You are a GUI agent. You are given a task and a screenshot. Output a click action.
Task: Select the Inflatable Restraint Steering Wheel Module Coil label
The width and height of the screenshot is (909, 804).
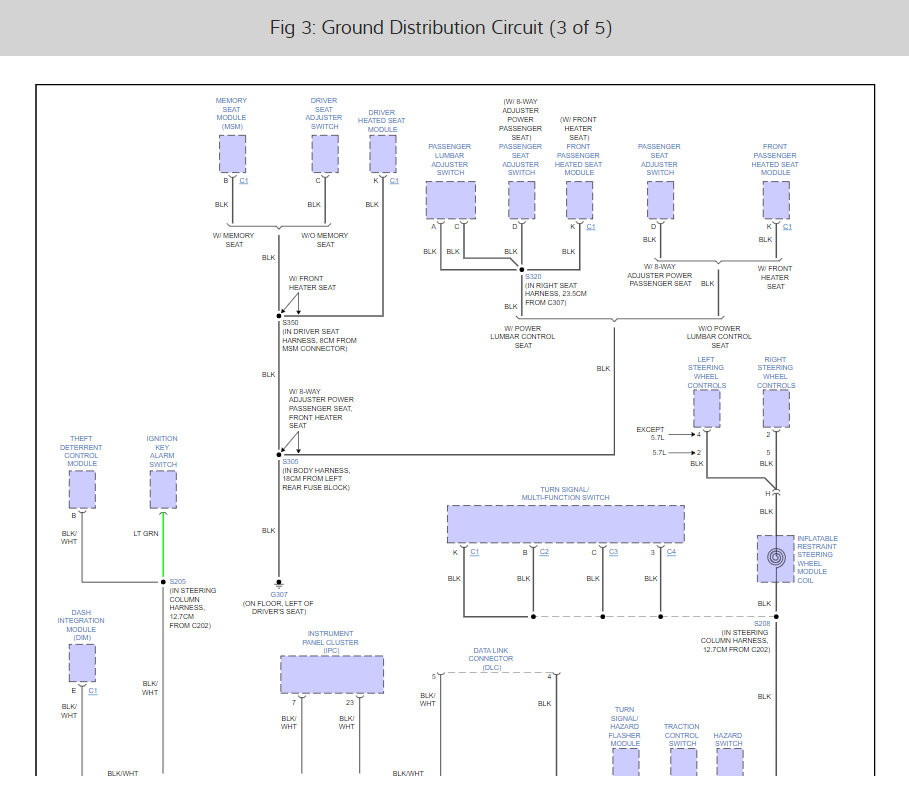(817, 559)
